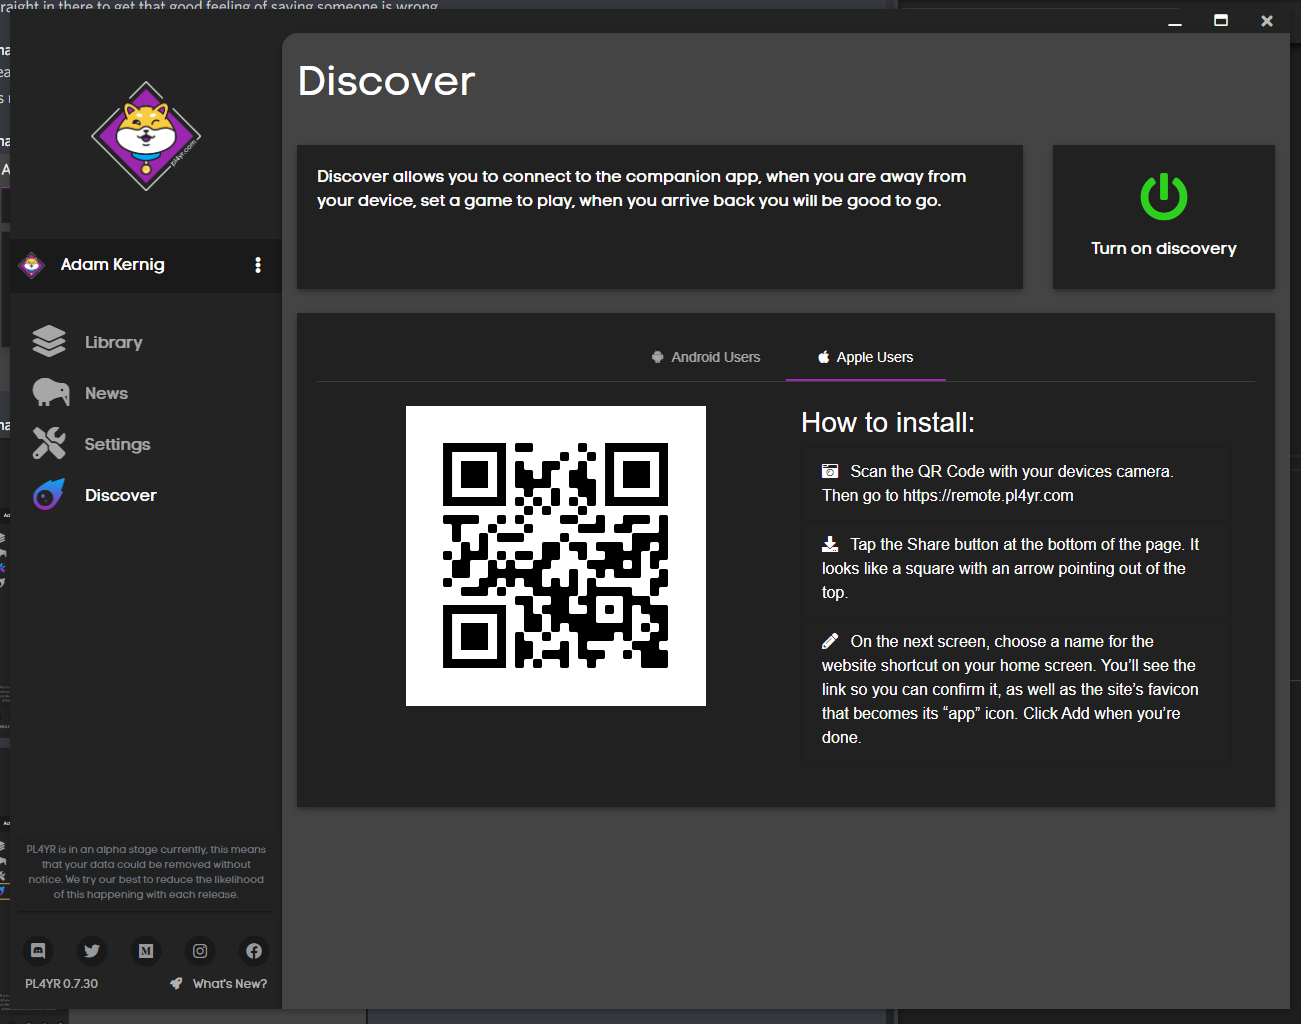Click the alpha stage notice text
Viewport: 1301px width, 1024px height.
[x=146, y=872]
